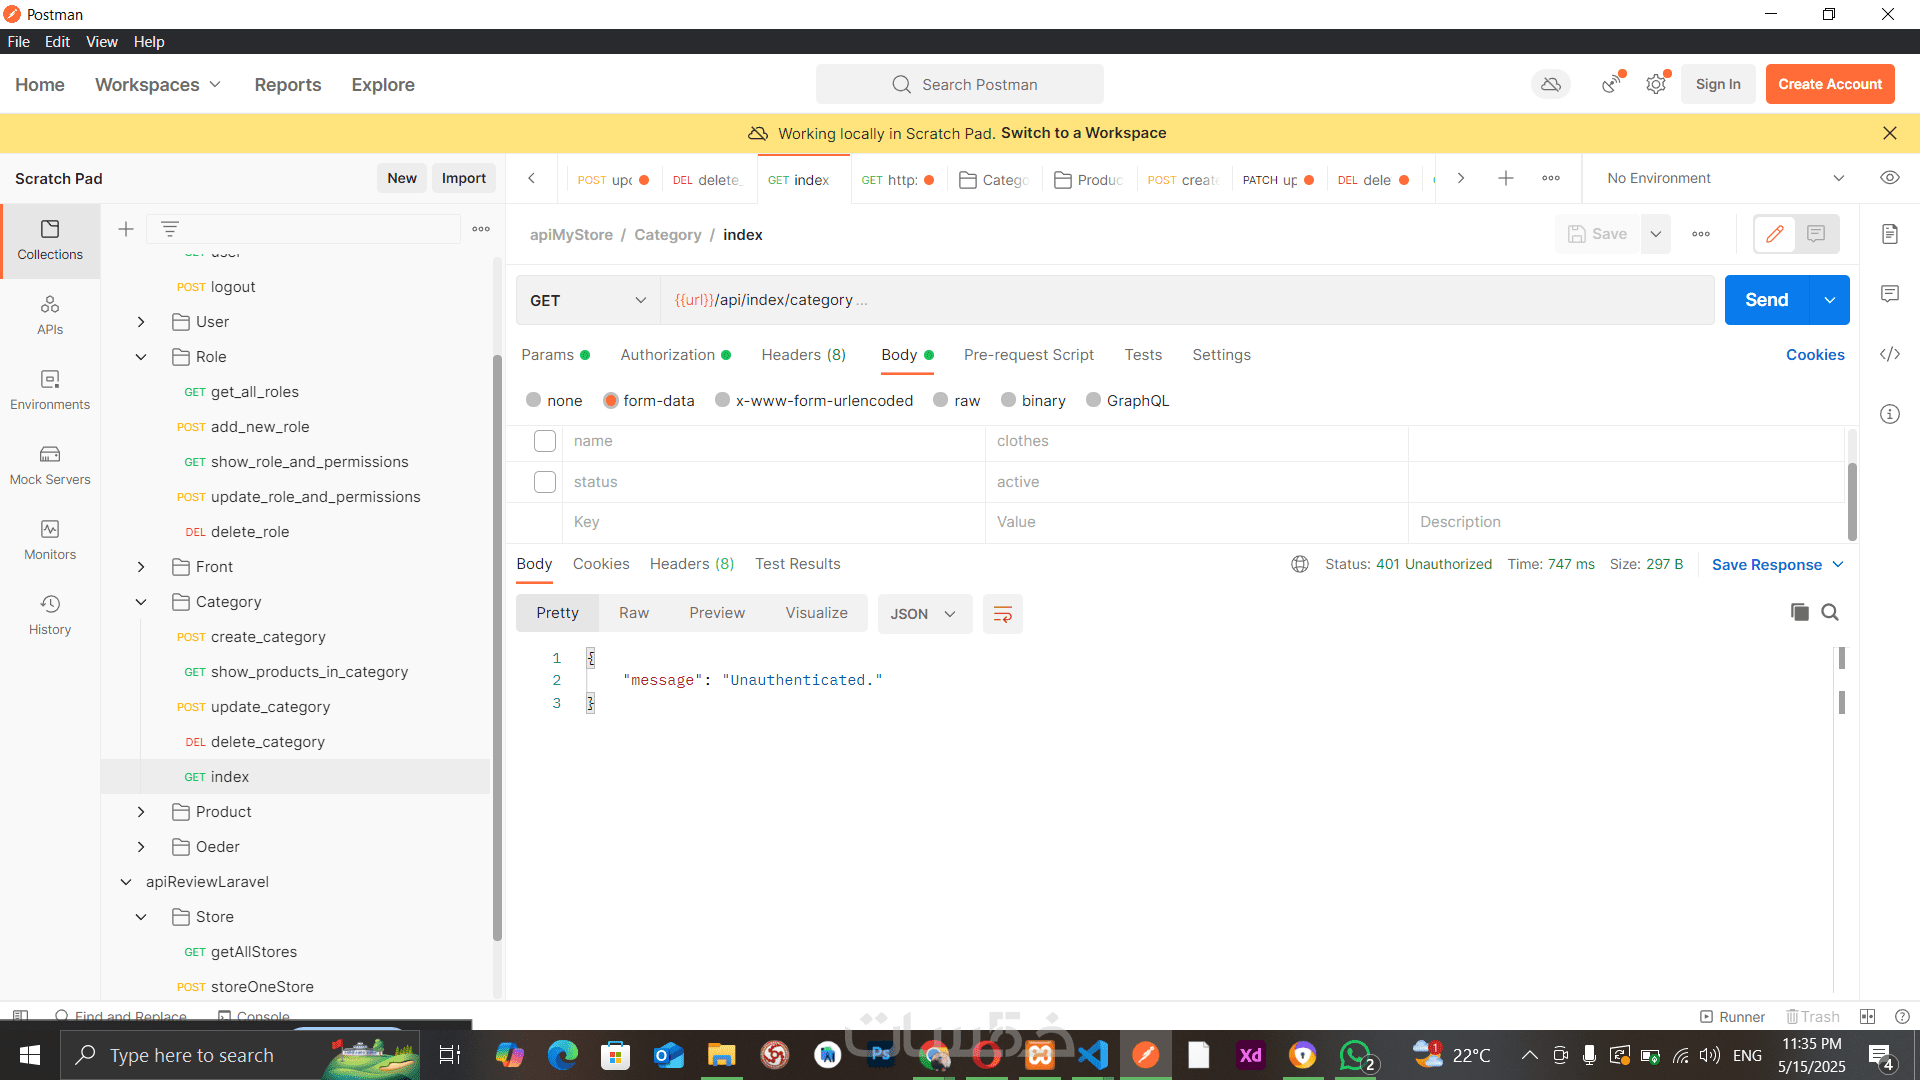Enable the status form-data row checkbox

pyautogui.click(x=545, y=482)
